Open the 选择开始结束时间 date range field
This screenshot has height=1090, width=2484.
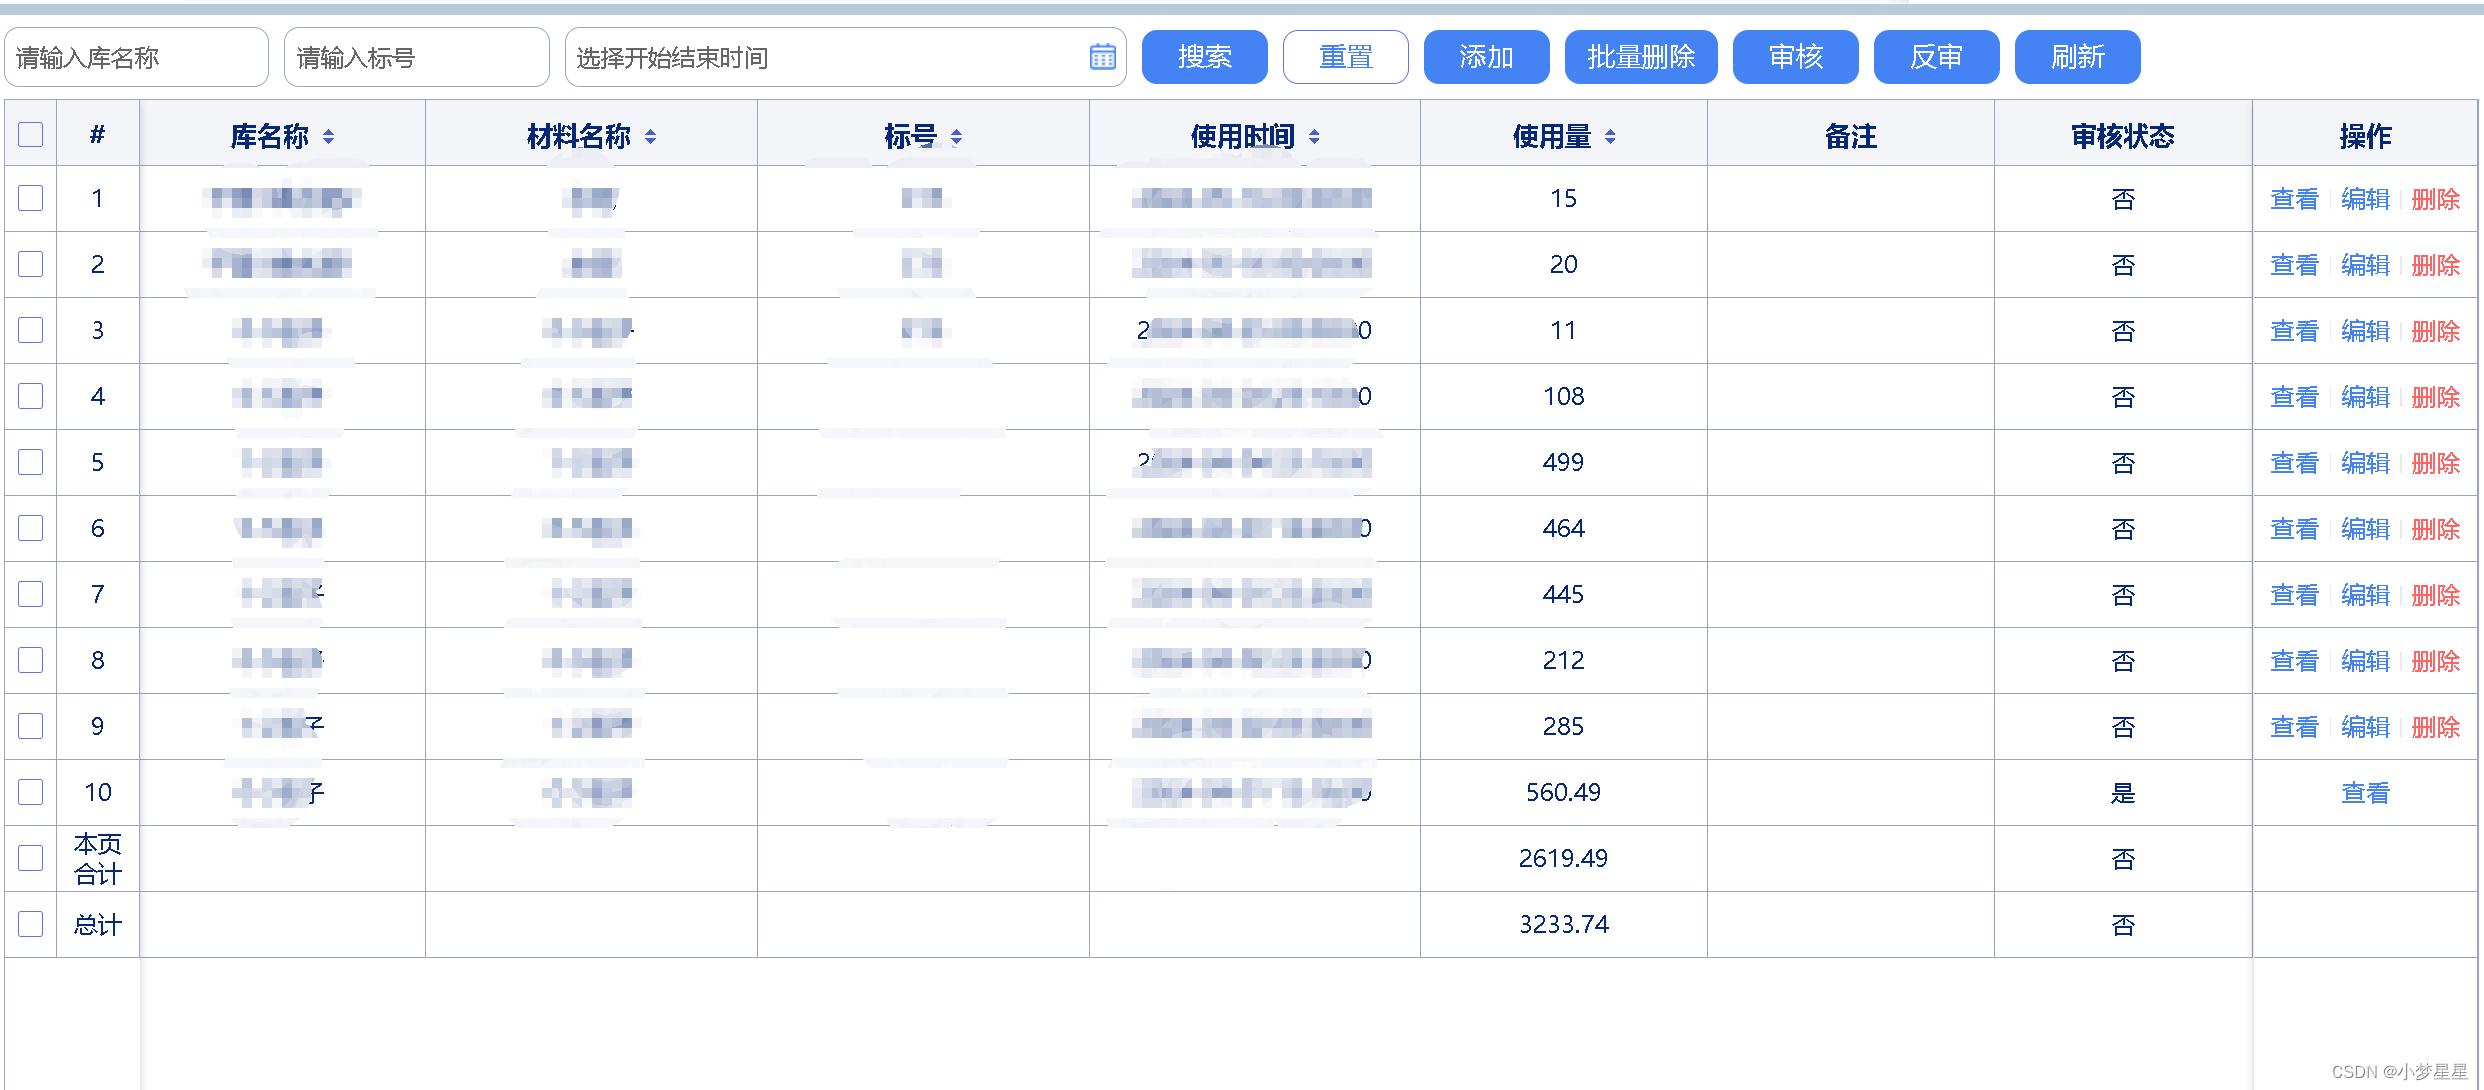(846, 57)
